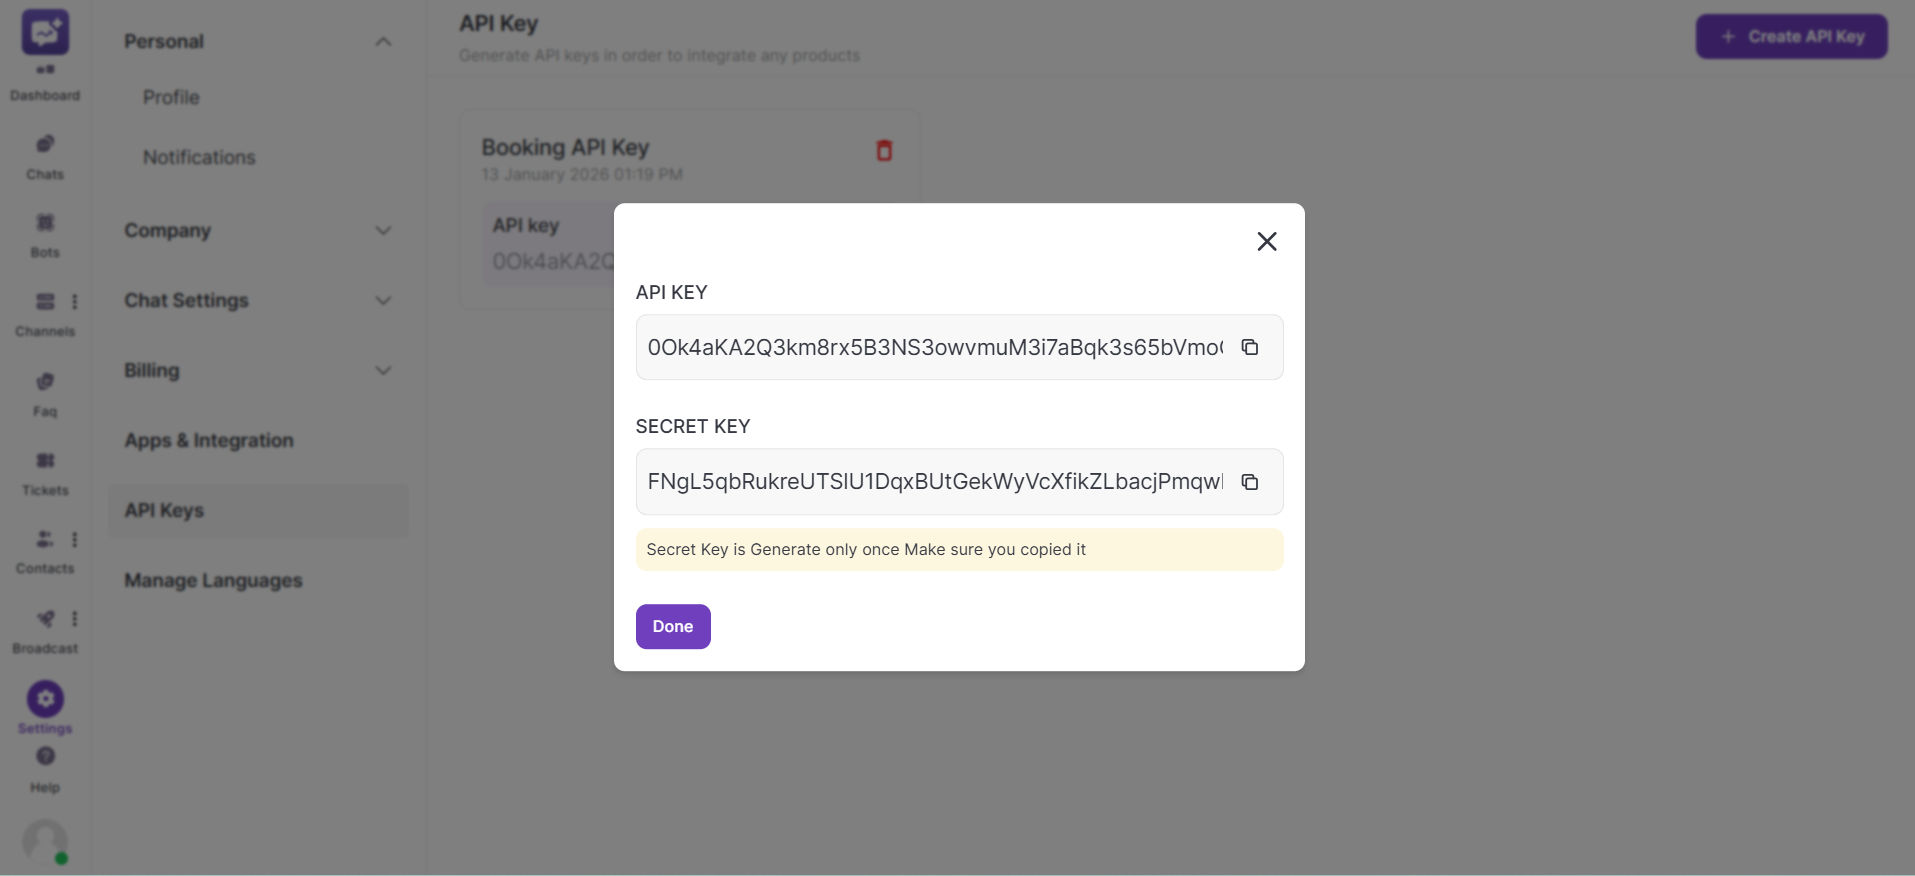Click inside the Secret Key field
The height and width of the screenshot is (876, 1915).
[x=930, y=482]
